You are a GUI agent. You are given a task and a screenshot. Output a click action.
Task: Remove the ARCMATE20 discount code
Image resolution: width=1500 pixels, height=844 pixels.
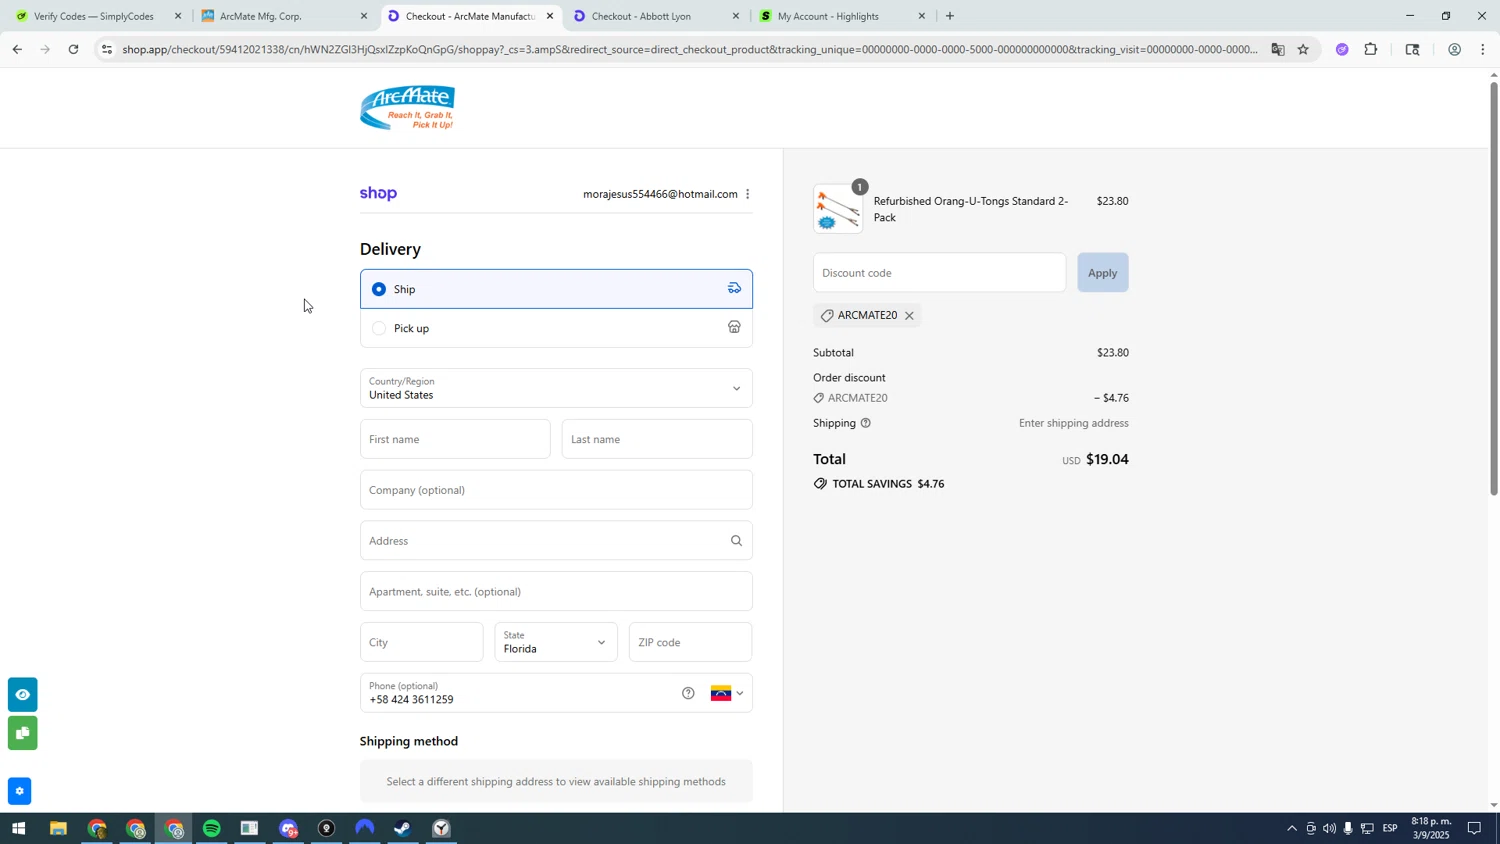[909, 316]
